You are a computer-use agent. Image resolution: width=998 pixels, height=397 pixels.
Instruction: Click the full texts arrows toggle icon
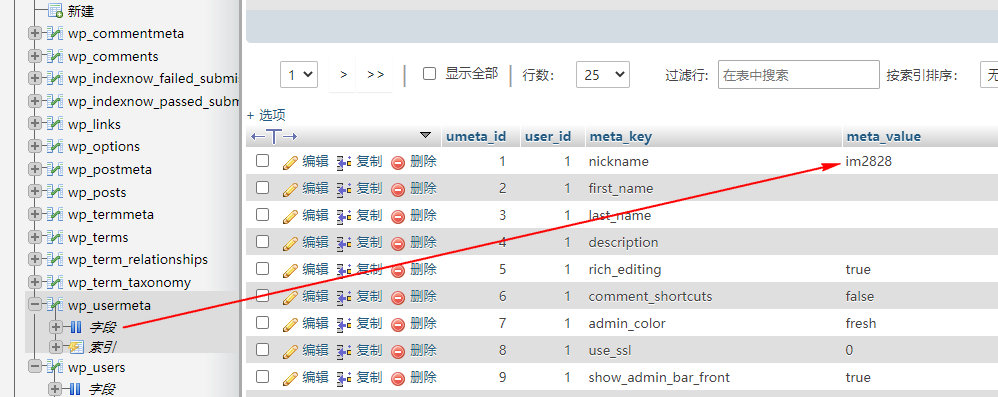click(x=274, y=136)
